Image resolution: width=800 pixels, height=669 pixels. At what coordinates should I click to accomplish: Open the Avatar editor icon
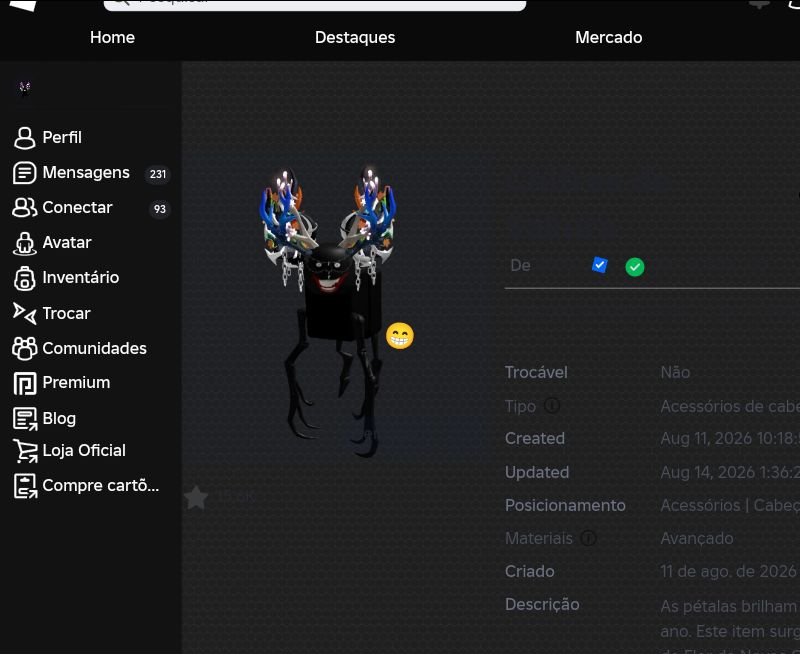click(24, 243)
